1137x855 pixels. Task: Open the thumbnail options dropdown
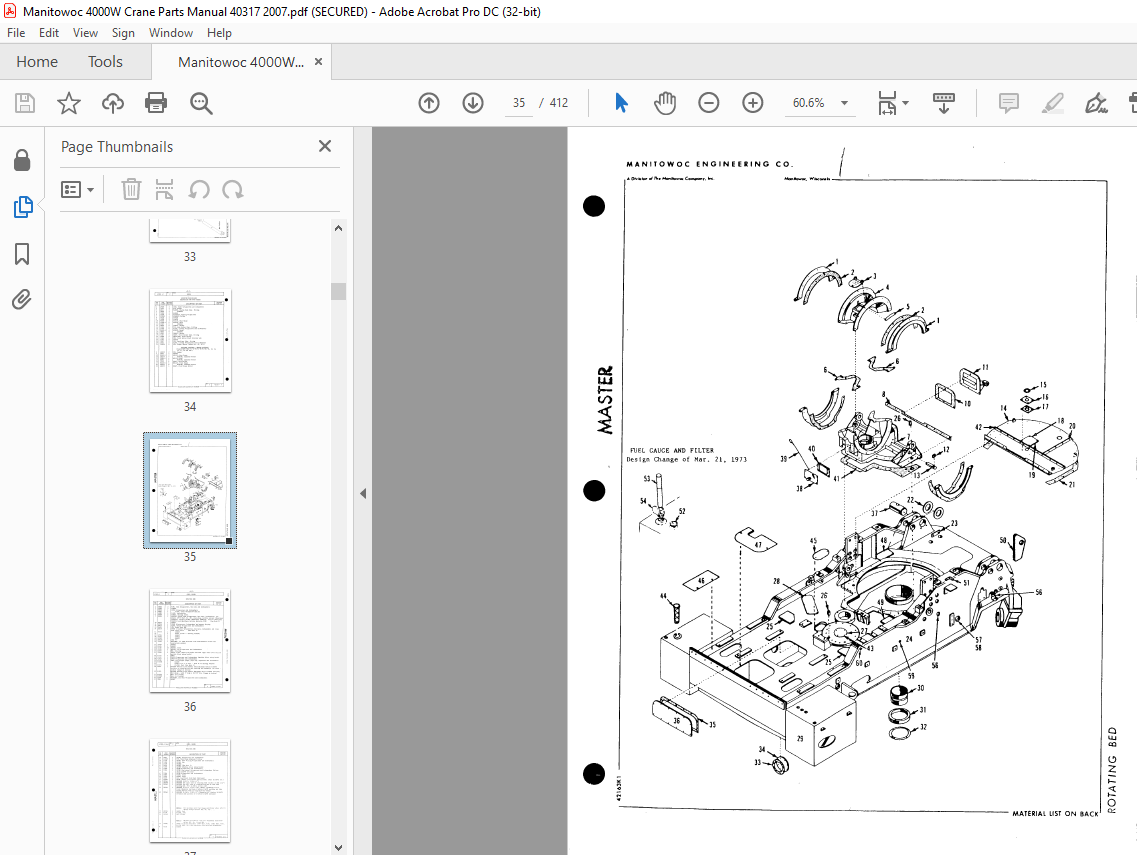tap(78, 189)
